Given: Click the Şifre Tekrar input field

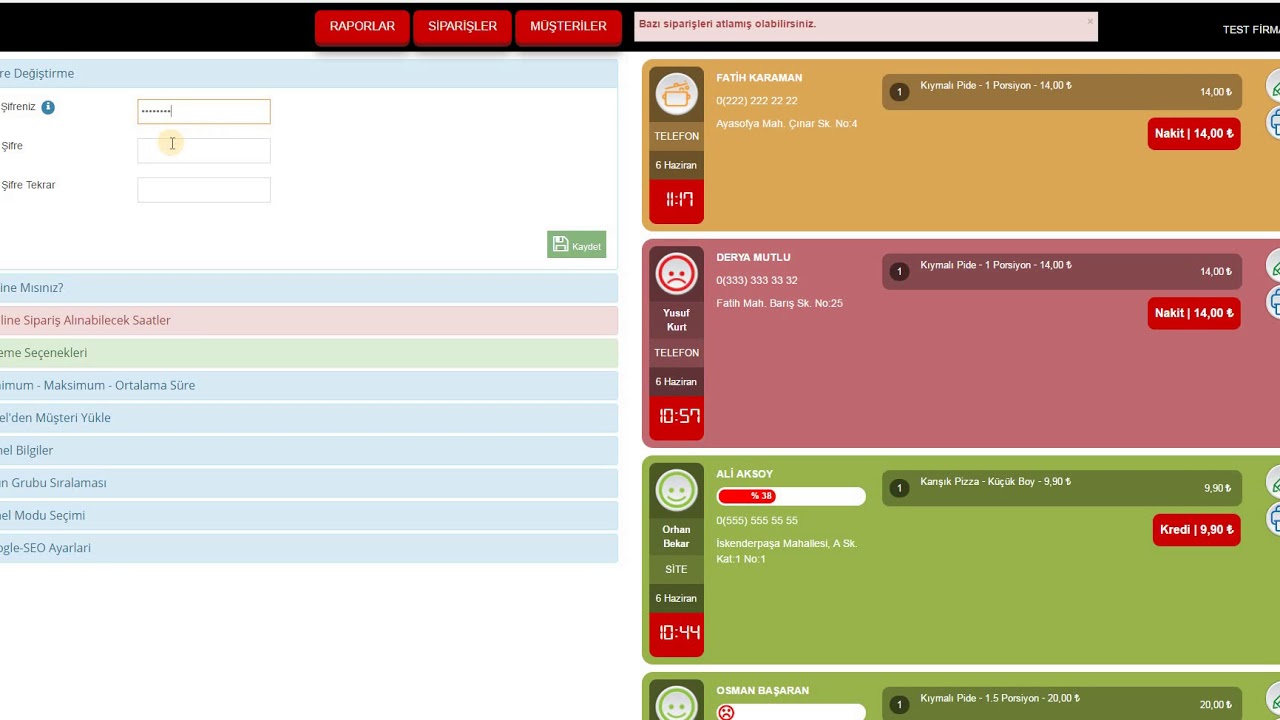Looking at the screenshot, I should pyautogui.click(x=204, y=190).
